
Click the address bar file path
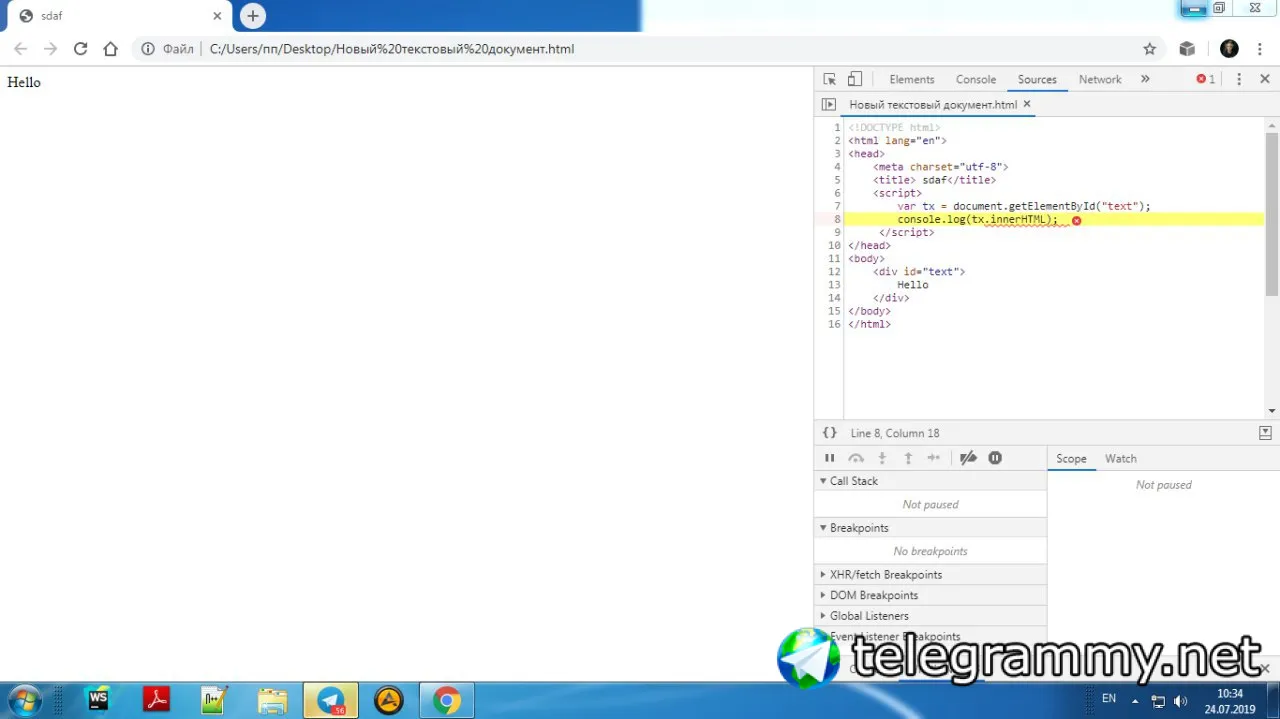392,49
